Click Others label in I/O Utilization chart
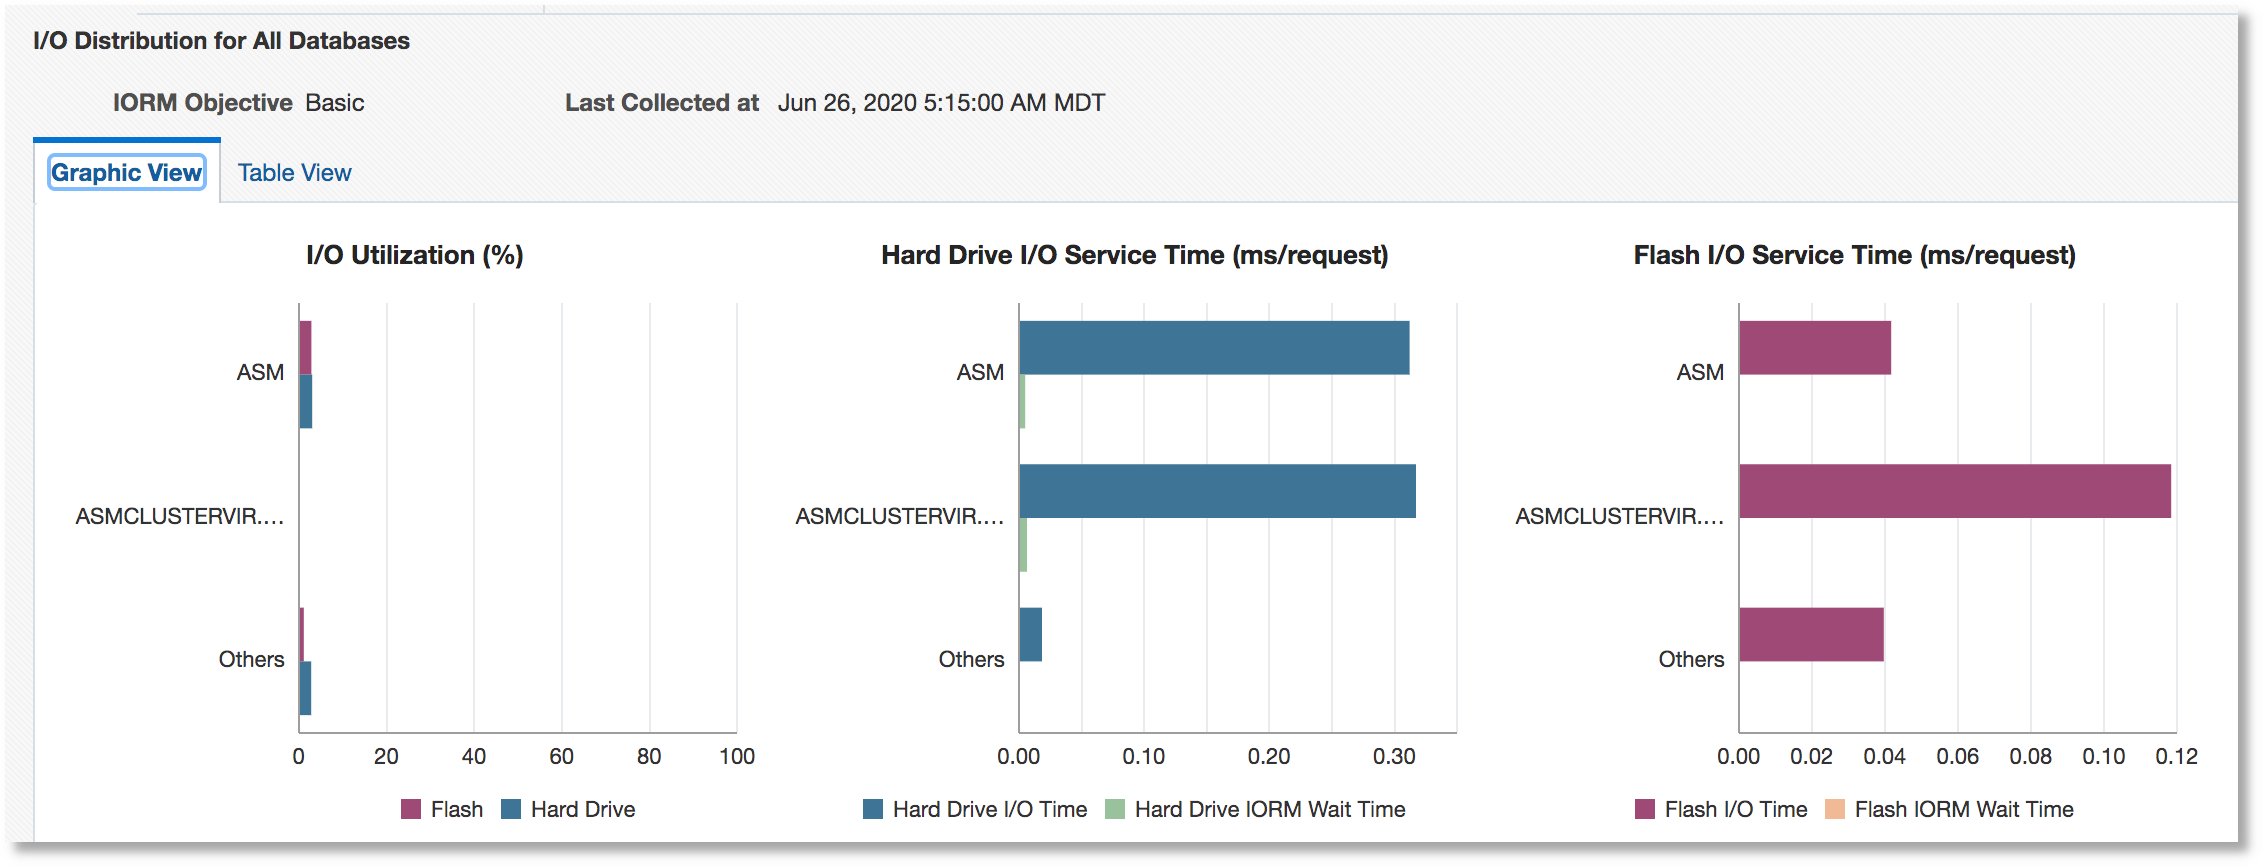Image resolution: width=2263 pixels, height=867 pixels. coord(252,659)
